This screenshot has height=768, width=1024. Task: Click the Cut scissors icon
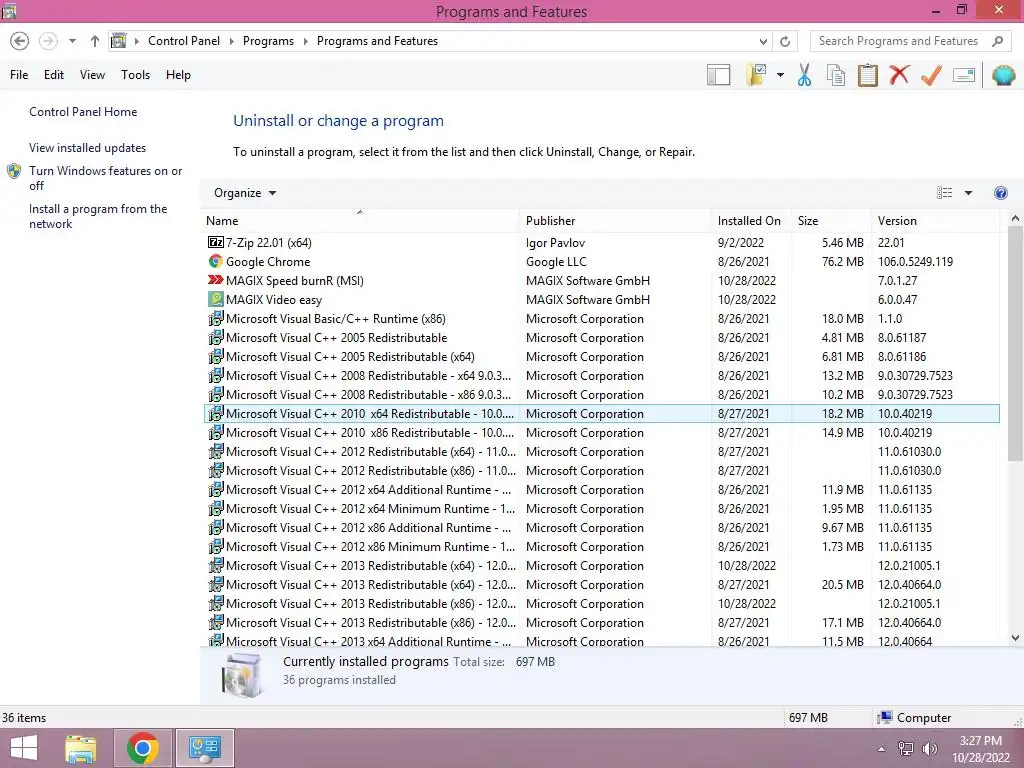pos(805,75)
